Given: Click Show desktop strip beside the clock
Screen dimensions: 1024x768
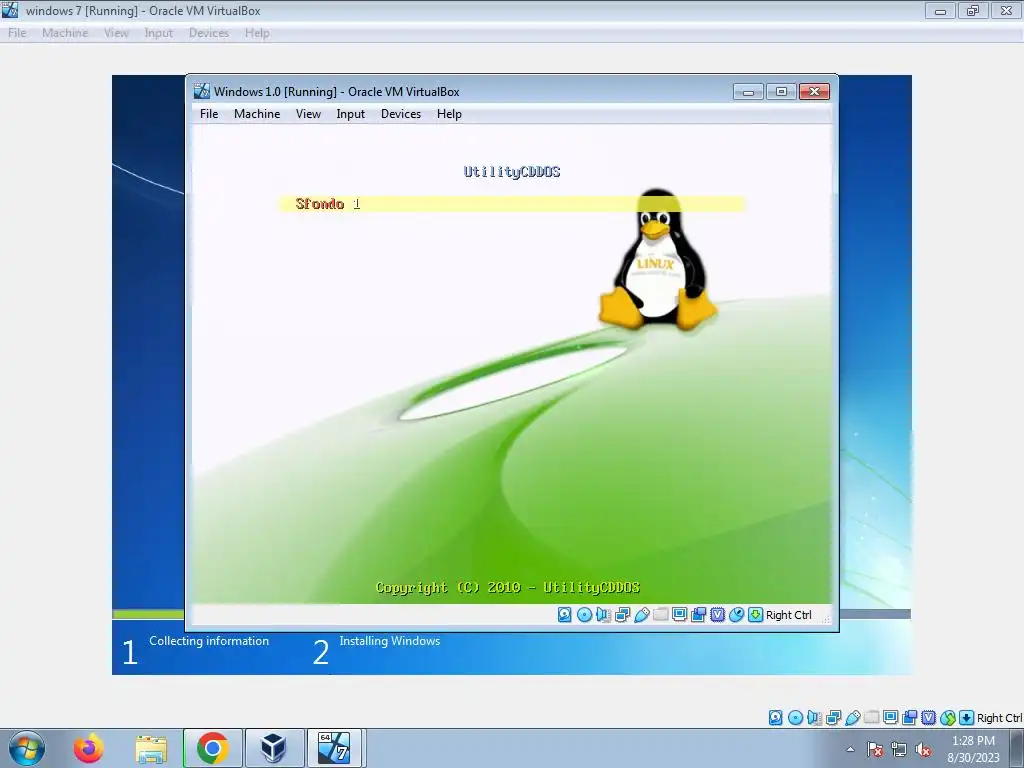Looking at the screenshot, I should [1016, 748].
